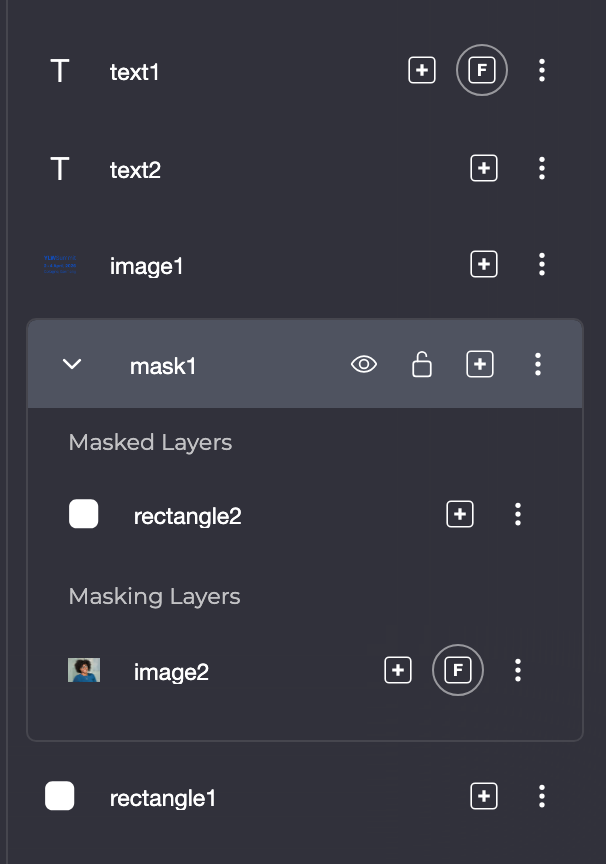Open the three-dot menu for rectangle1

[542, 796]
